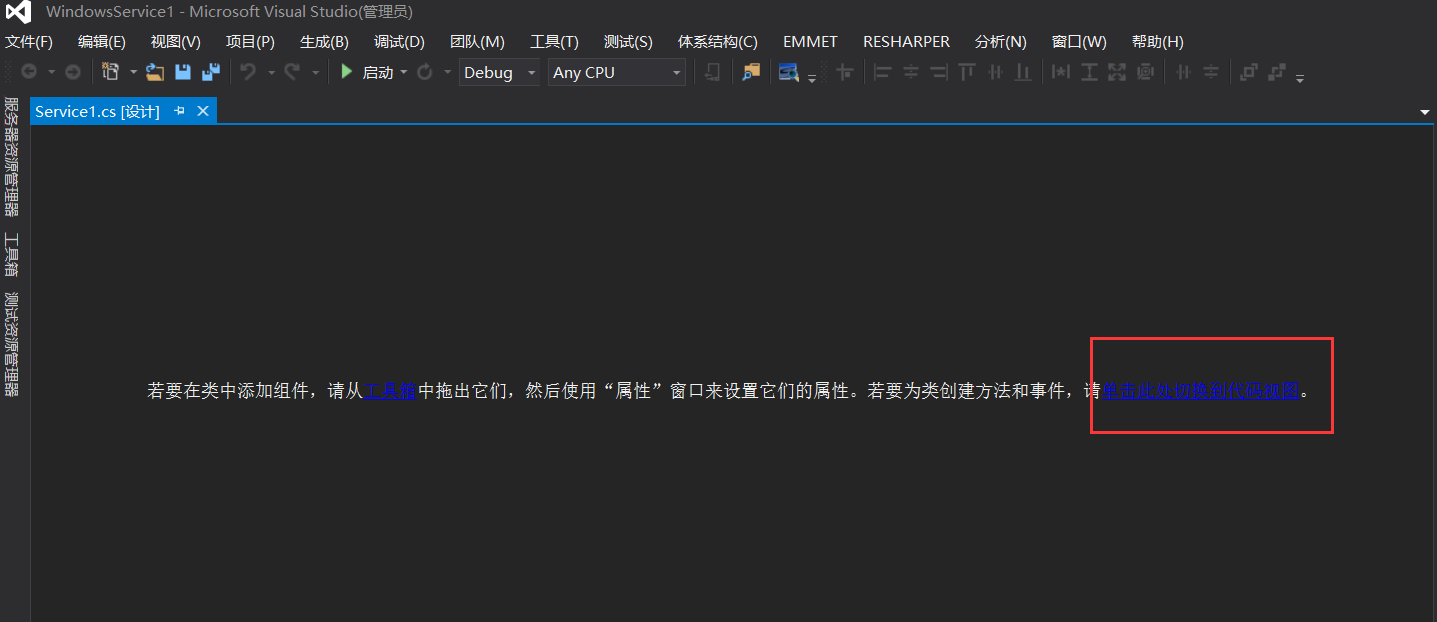Open the 体系结构(C) menu

pos(718,41)
